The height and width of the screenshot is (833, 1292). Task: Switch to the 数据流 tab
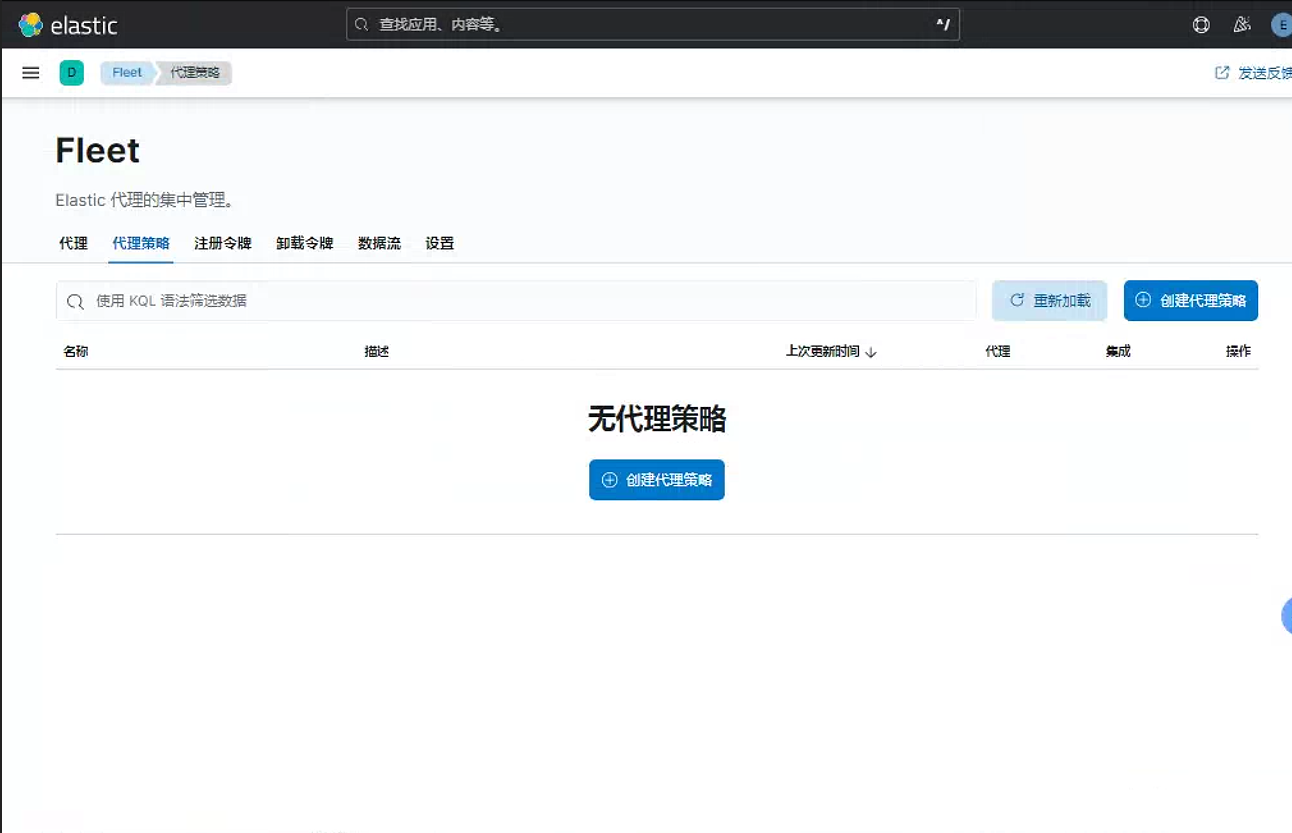coord(380,243)
